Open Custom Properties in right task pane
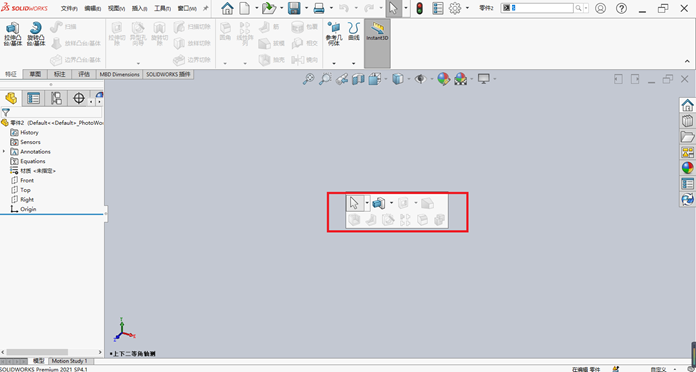The width and height of the screenshot is (696, 372). click(688, 183)
